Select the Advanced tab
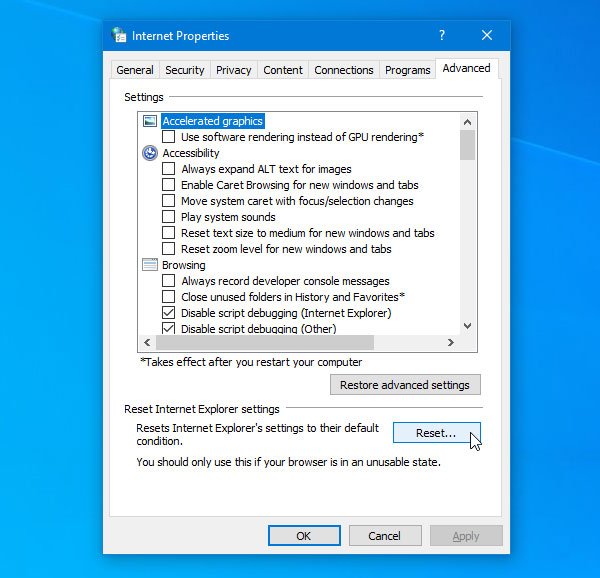Screen dimensions: 600x578 click(466, 68)
